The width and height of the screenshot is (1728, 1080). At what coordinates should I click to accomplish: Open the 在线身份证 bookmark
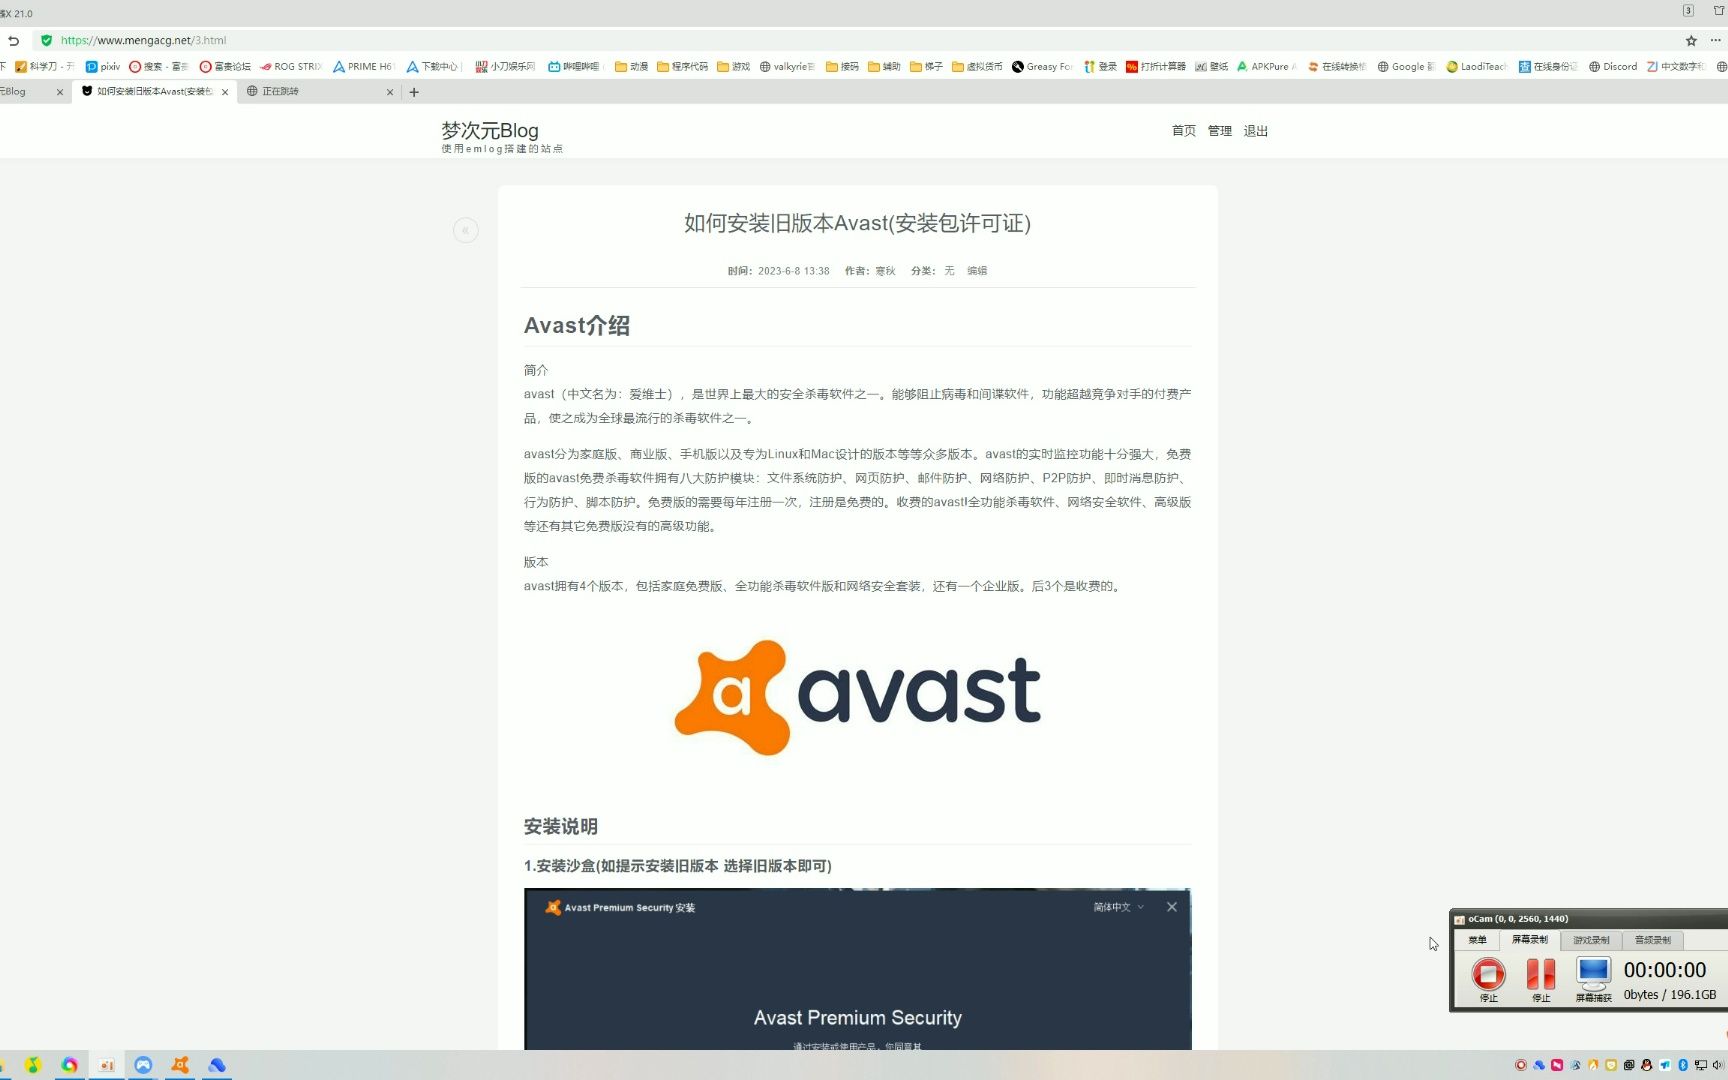click(1548, 67)
